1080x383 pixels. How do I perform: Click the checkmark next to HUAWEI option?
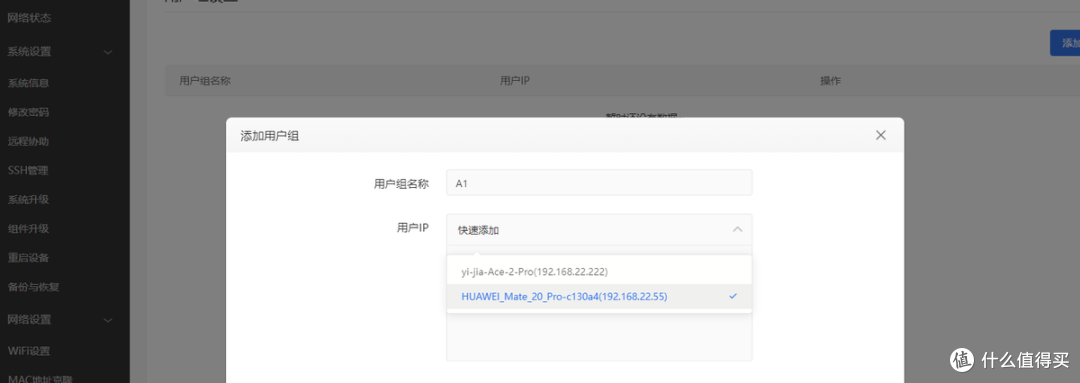click(733, 296)
